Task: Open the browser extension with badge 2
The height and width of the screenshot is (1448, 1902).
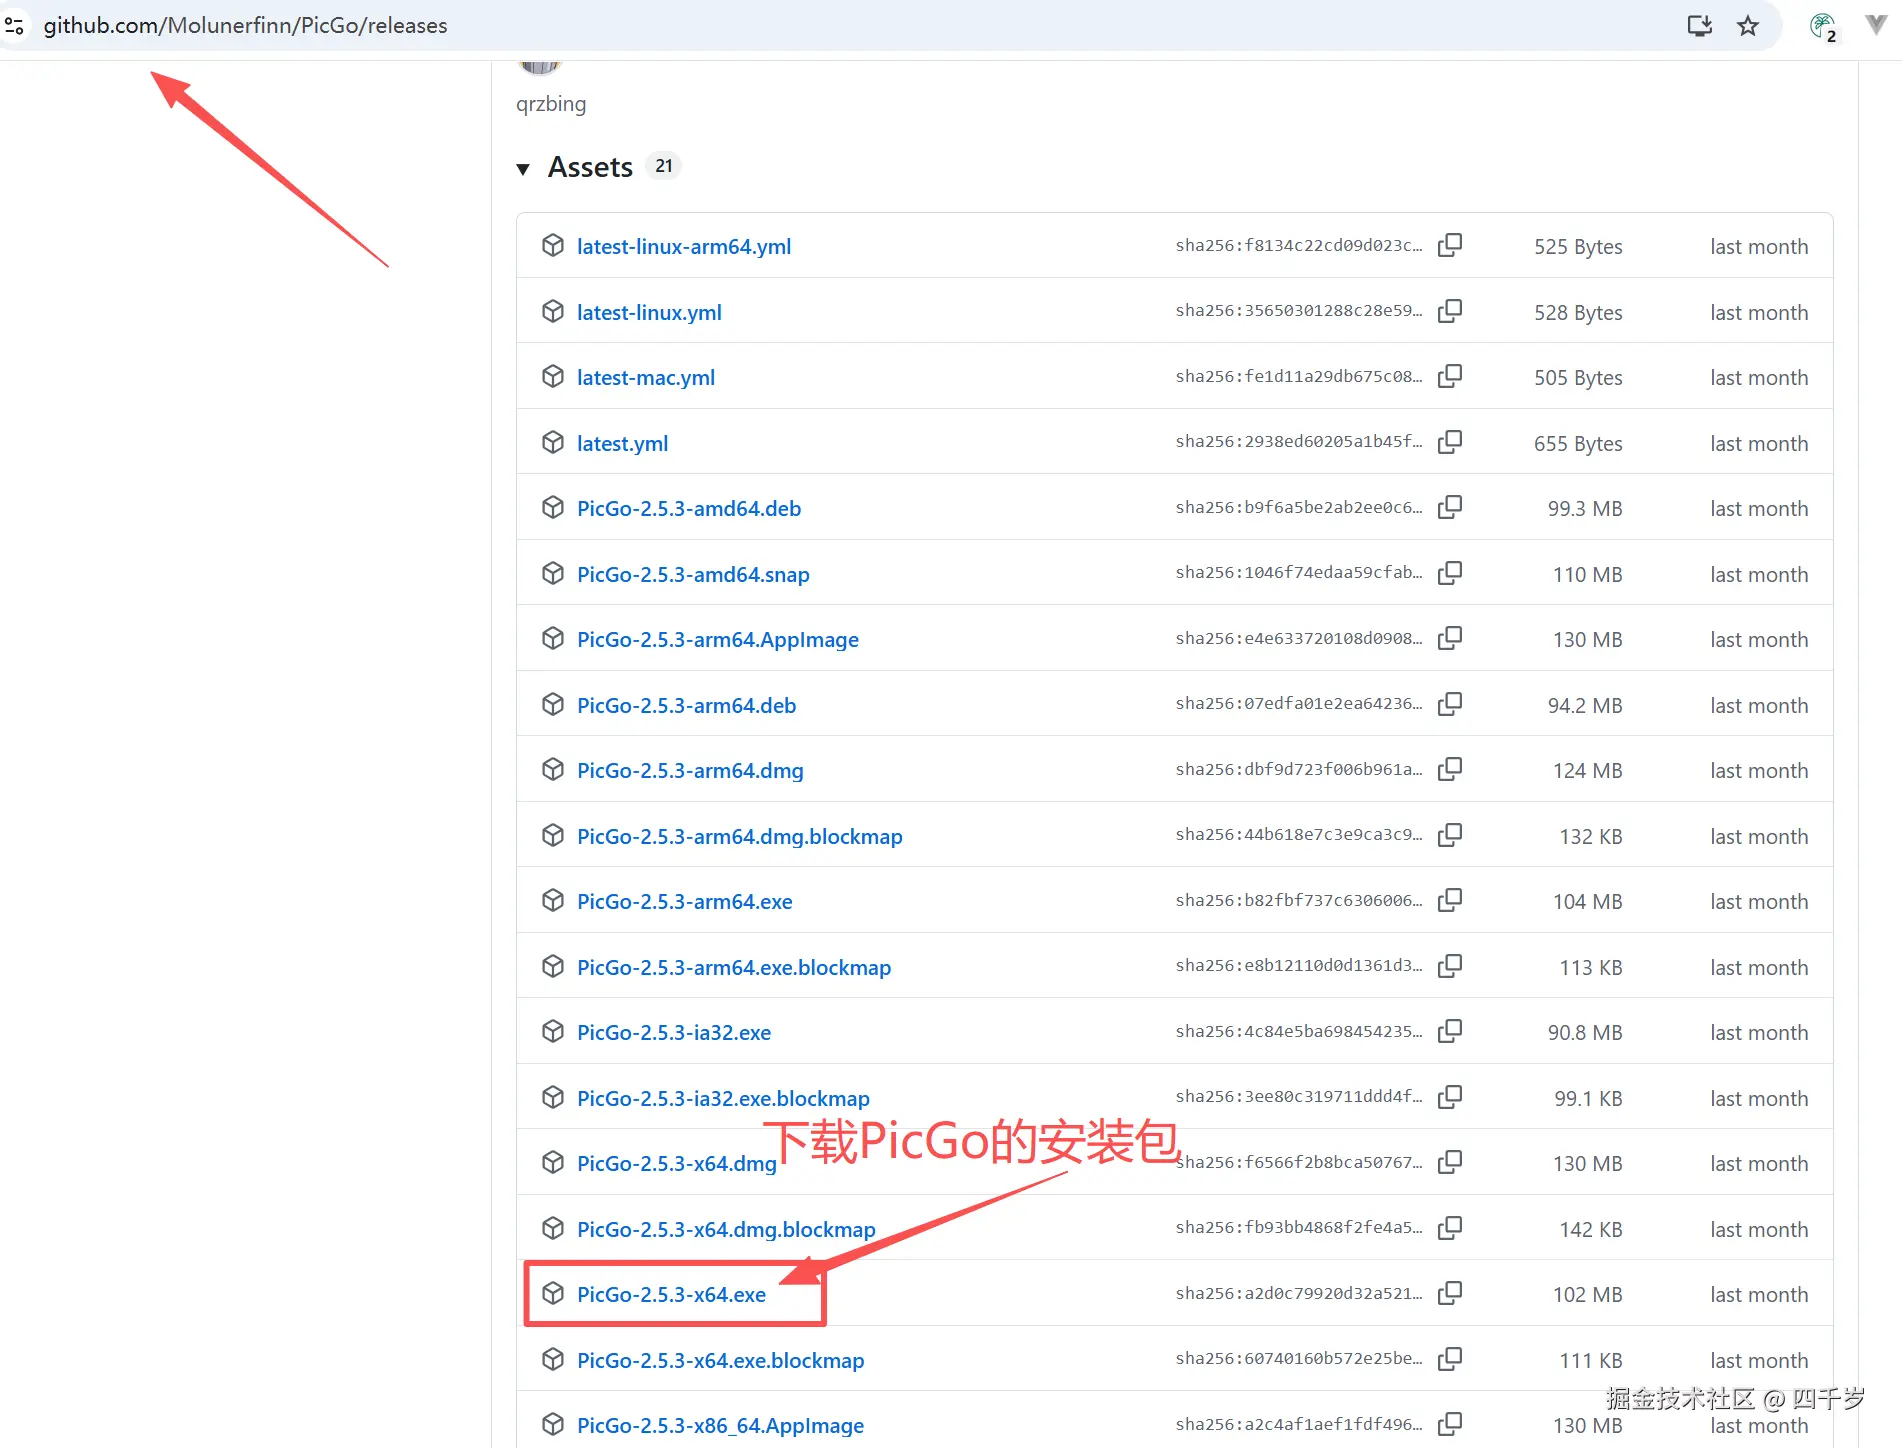Action: pyautogui.click(x=1823, y=27)
